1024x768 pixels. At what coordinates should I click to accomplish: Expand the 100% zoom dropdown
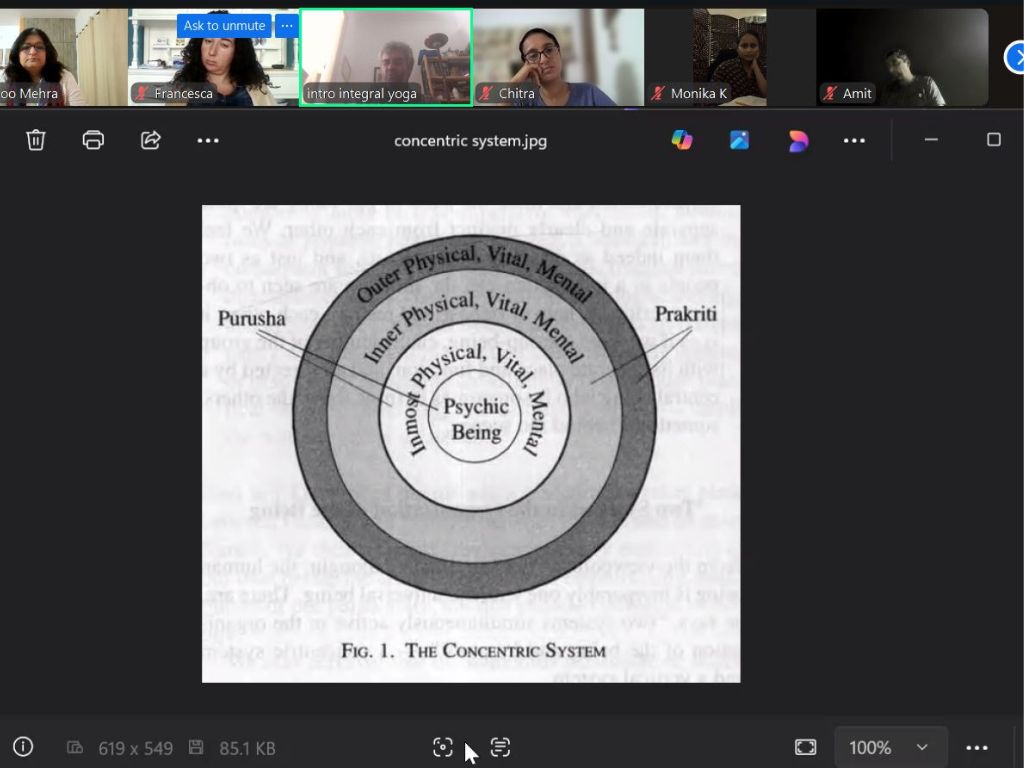click(x=921, y=747)
